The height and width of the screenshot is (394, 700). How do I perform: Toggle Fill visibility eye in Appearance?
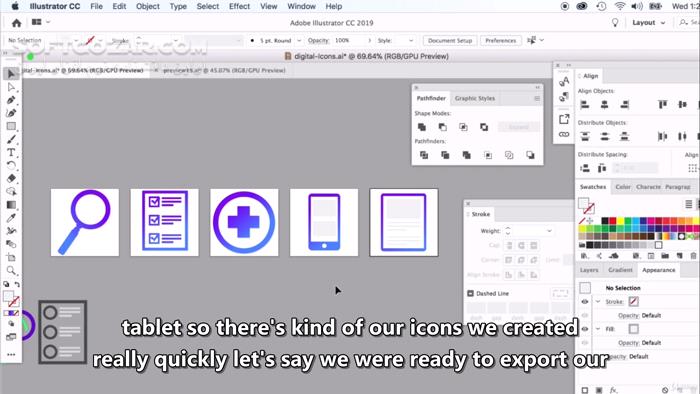pyautogui.click(x=585, y=329)
